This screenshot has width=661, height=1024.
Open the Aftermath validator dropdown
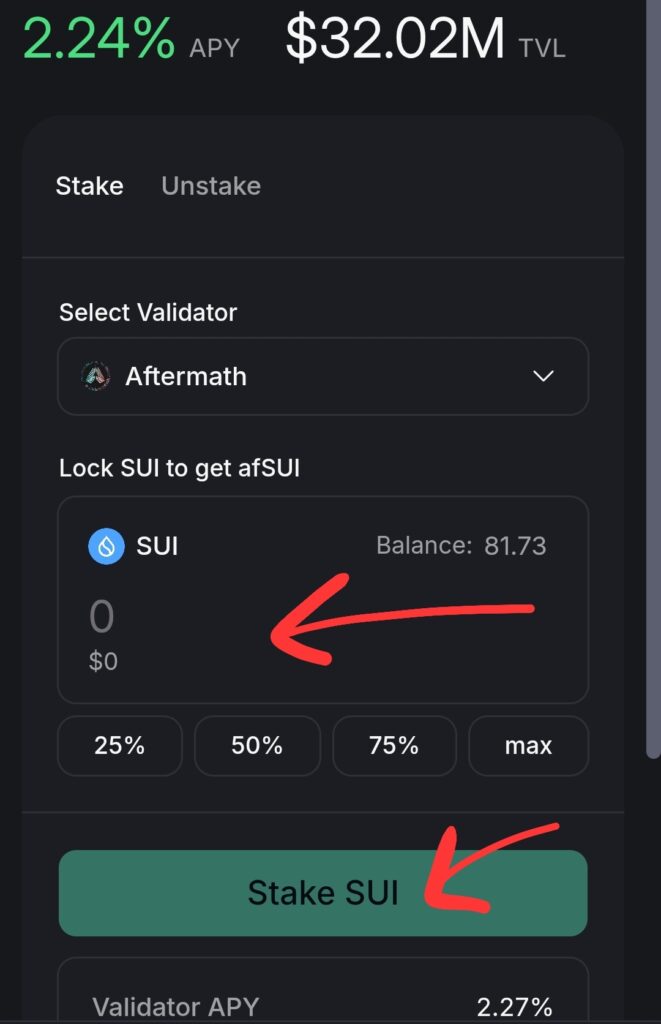[322, 376]
